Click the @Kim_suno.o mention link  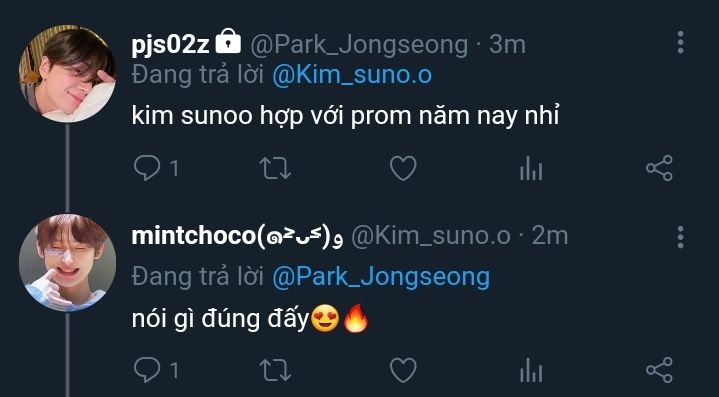[x=352, y=76]
